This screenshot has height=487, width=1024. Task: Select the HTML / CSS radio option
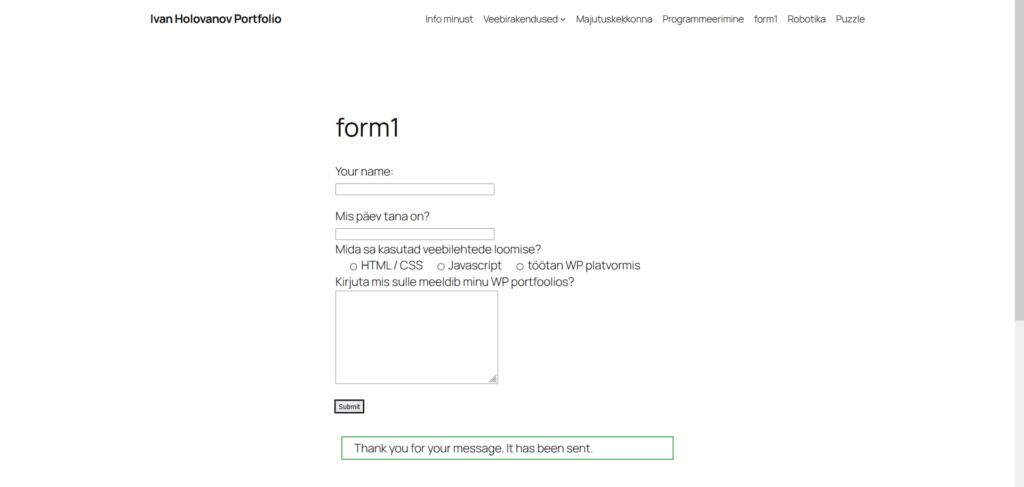354,266
